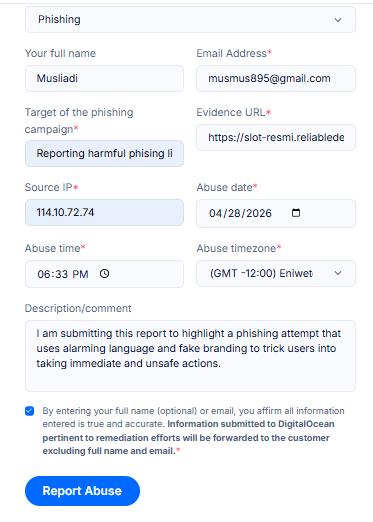Click the "Target of the phishing campaign" label
This screenshot has height=522, width=373.
(79, 121)
